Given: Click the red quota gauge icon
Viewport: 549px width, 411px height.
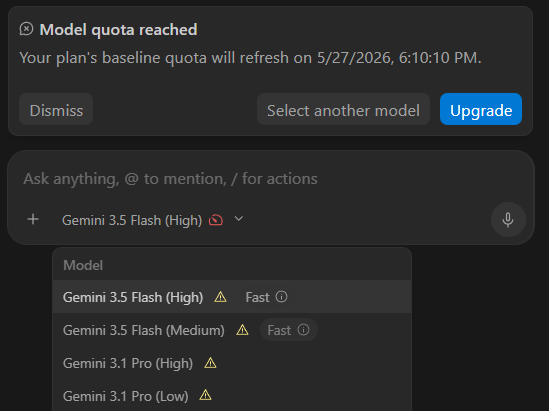Looking at the screenshot, I should point(216,220).
